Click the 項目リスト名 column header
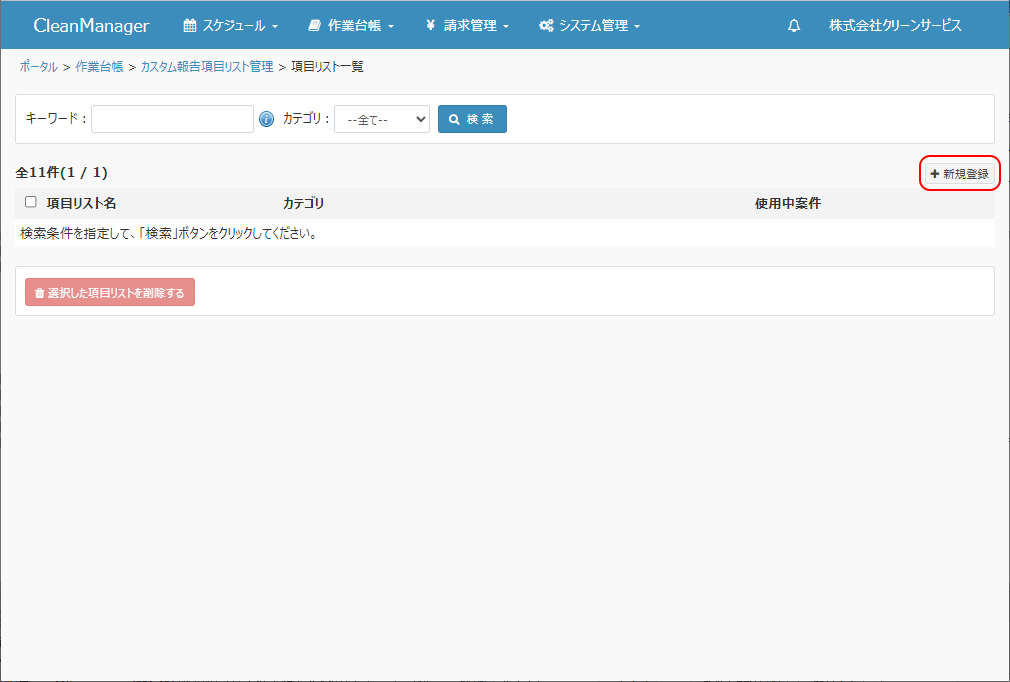 81,203
